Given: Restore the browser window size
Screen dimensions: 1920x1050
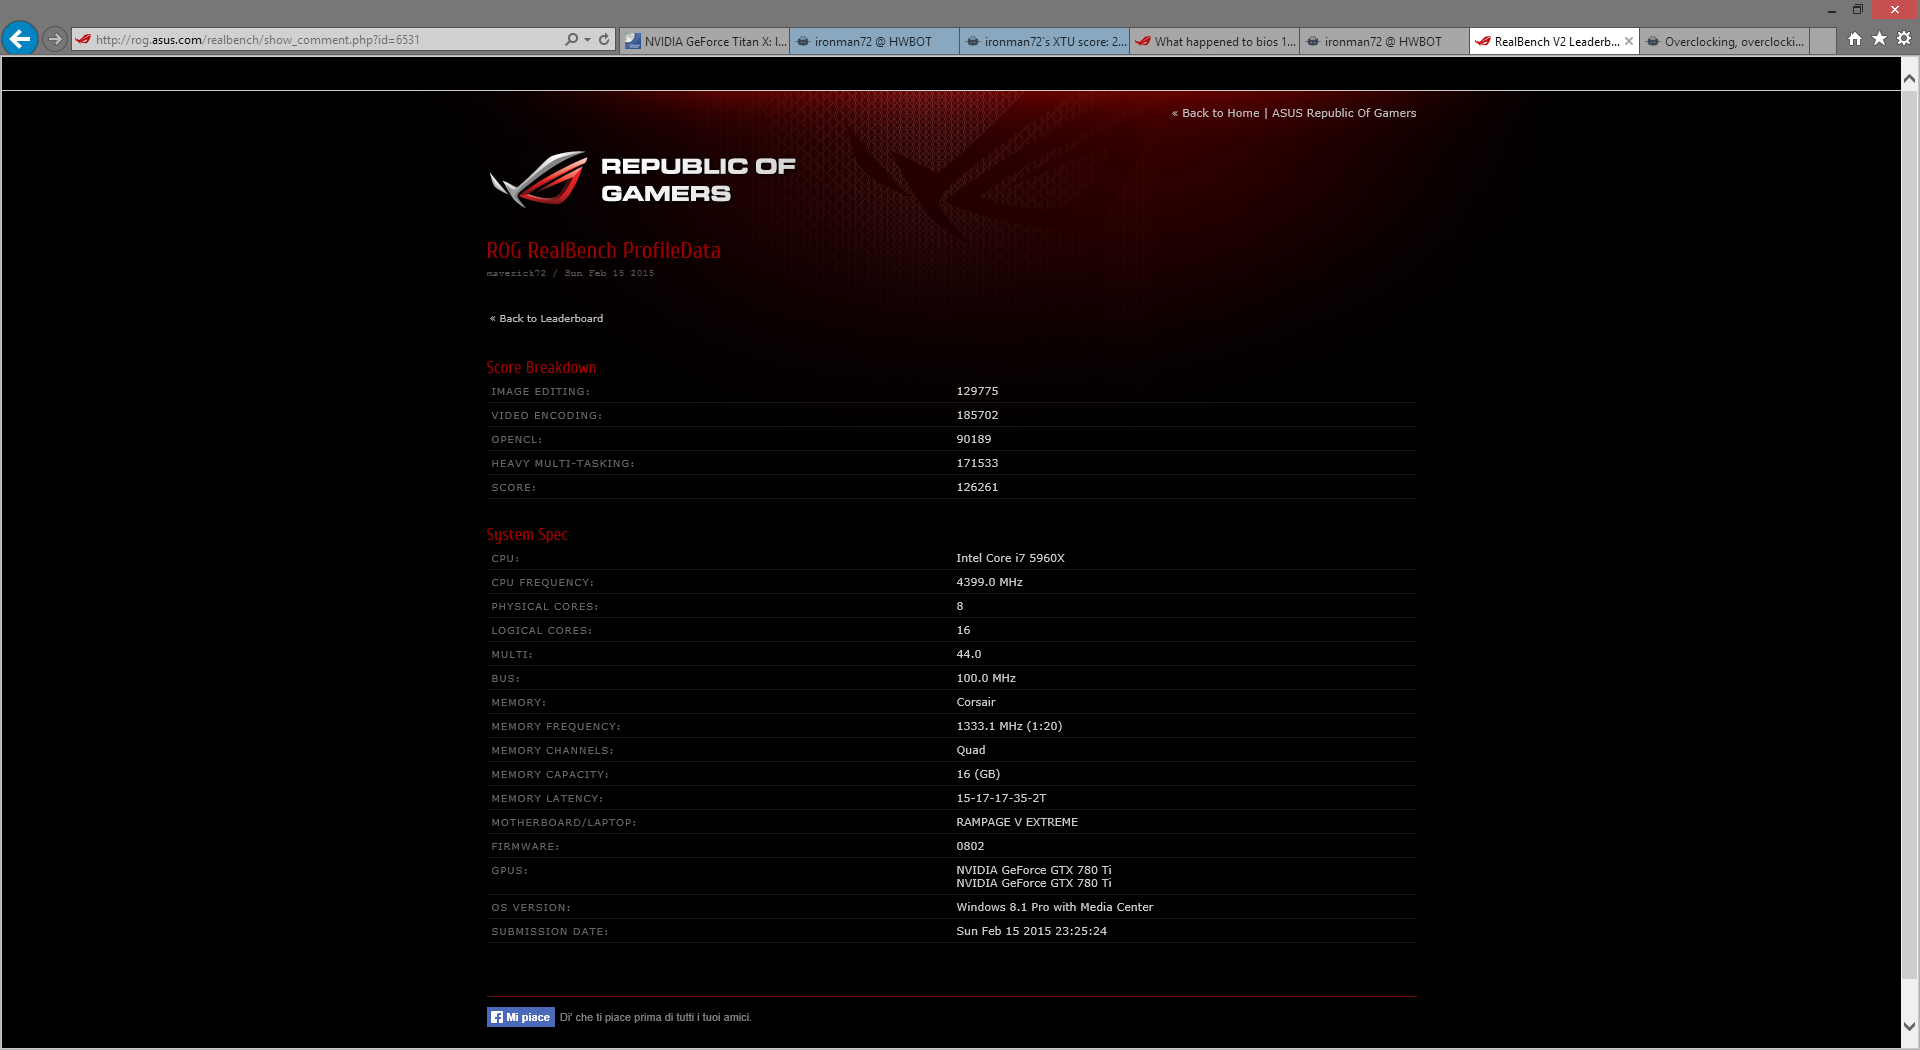Looking at the screenshot, I should [x=1858, y=10].
